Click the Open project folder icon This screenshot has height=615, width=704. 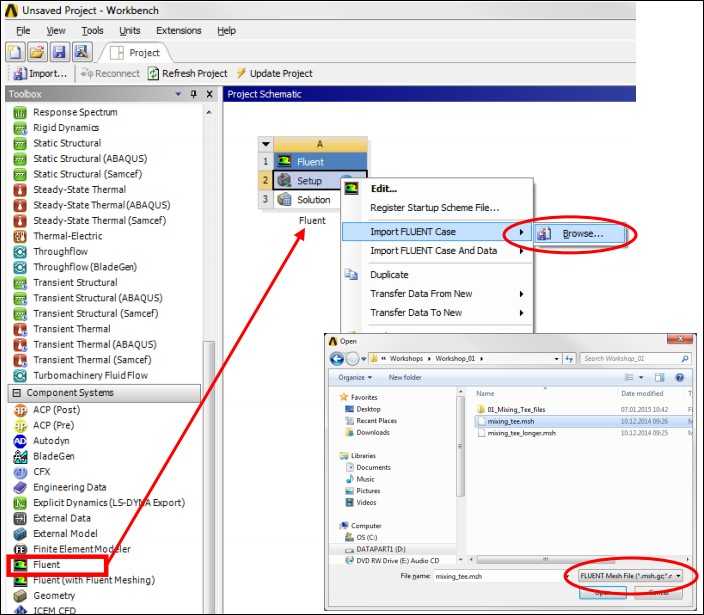tap(37, 52)
